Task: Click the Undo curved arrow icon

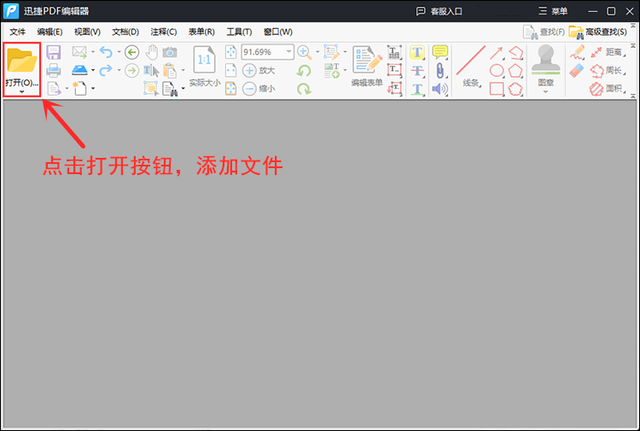Action: pos(106,52)
